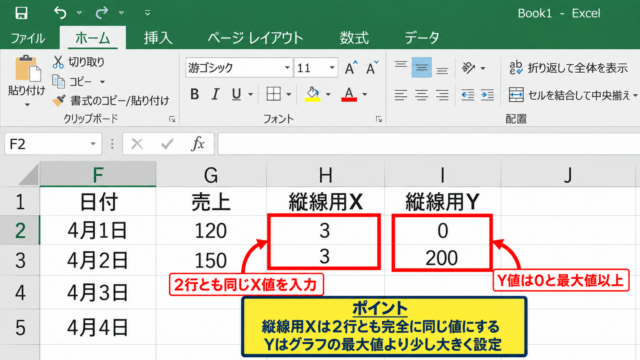Open the fill color dropdown arrow

328,95
